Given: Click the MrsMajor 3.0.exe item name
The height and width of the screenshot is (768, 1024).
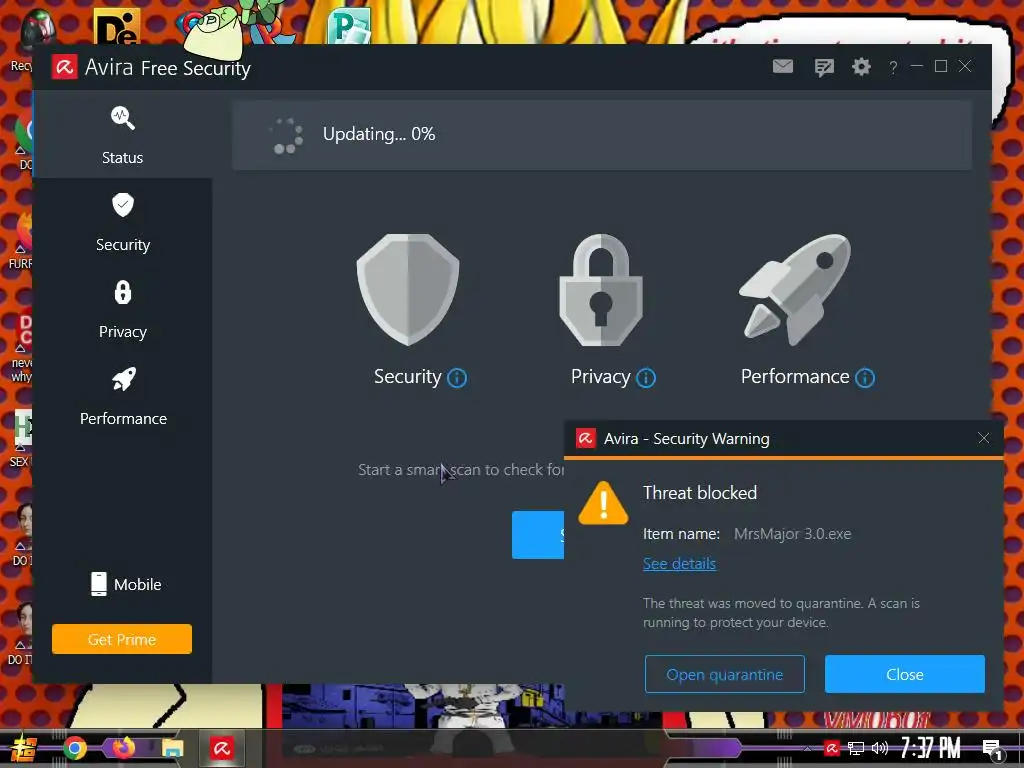Looking at the screenshot, I should pyautogui.click(x=792, y=534).
